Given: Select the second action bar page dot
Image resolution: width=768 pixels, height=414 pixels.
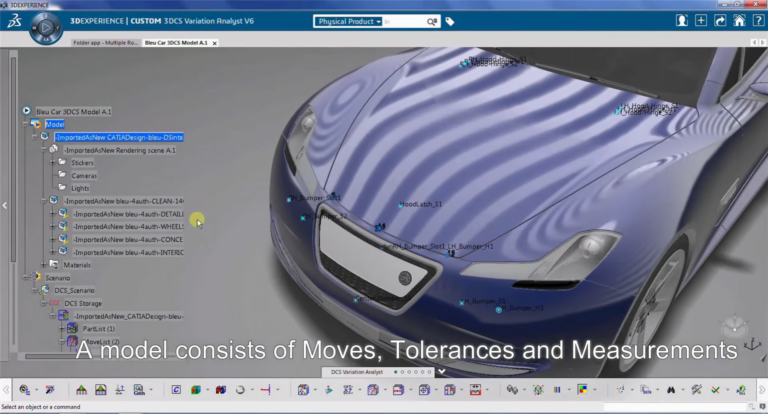Looking at the screenshot, I should (403, 372).
